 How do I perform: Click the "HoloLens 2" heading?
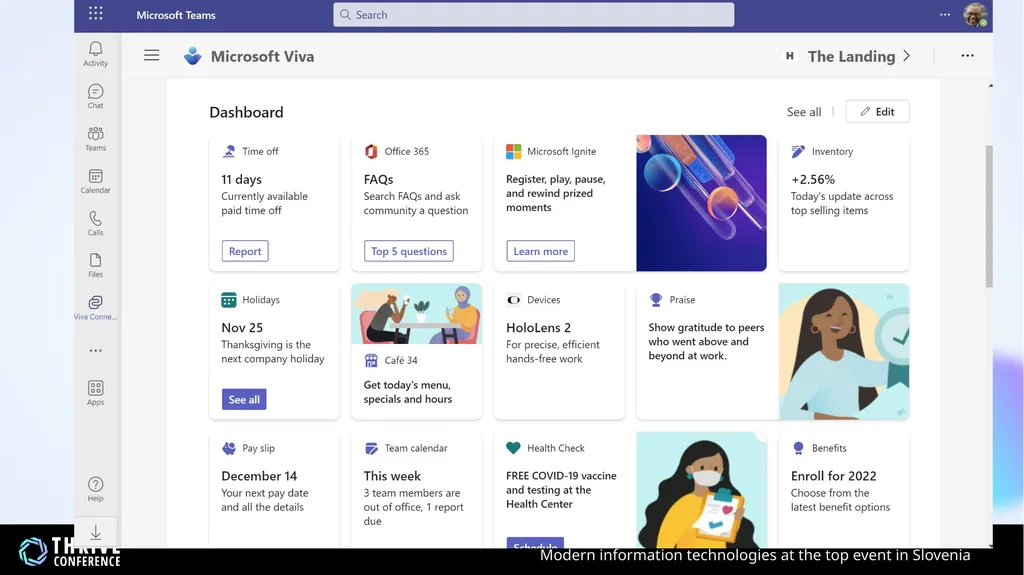point(538,327)
